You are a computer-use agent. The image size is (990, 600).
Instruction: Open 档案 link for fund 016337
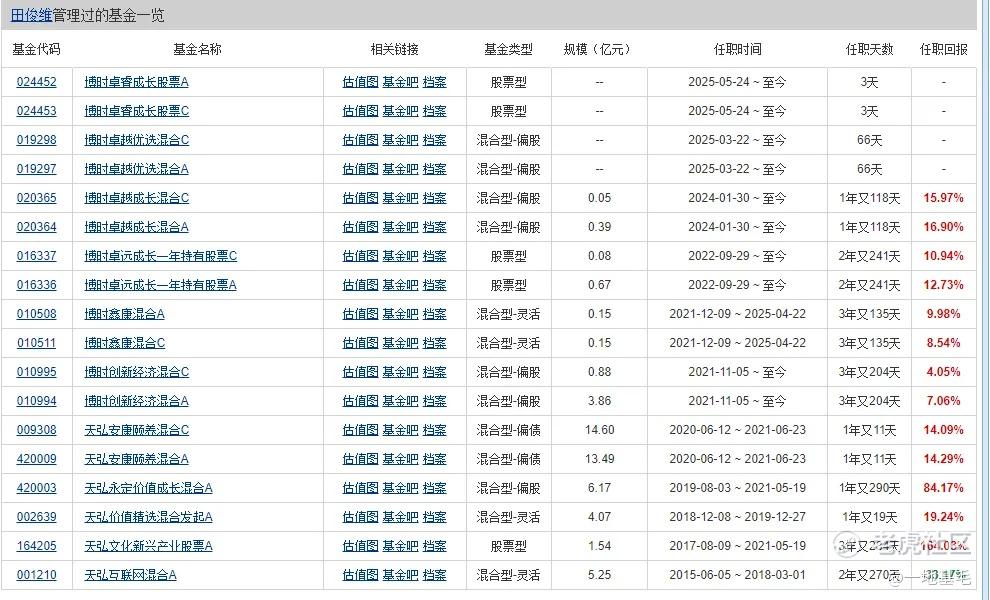(434, 256)
